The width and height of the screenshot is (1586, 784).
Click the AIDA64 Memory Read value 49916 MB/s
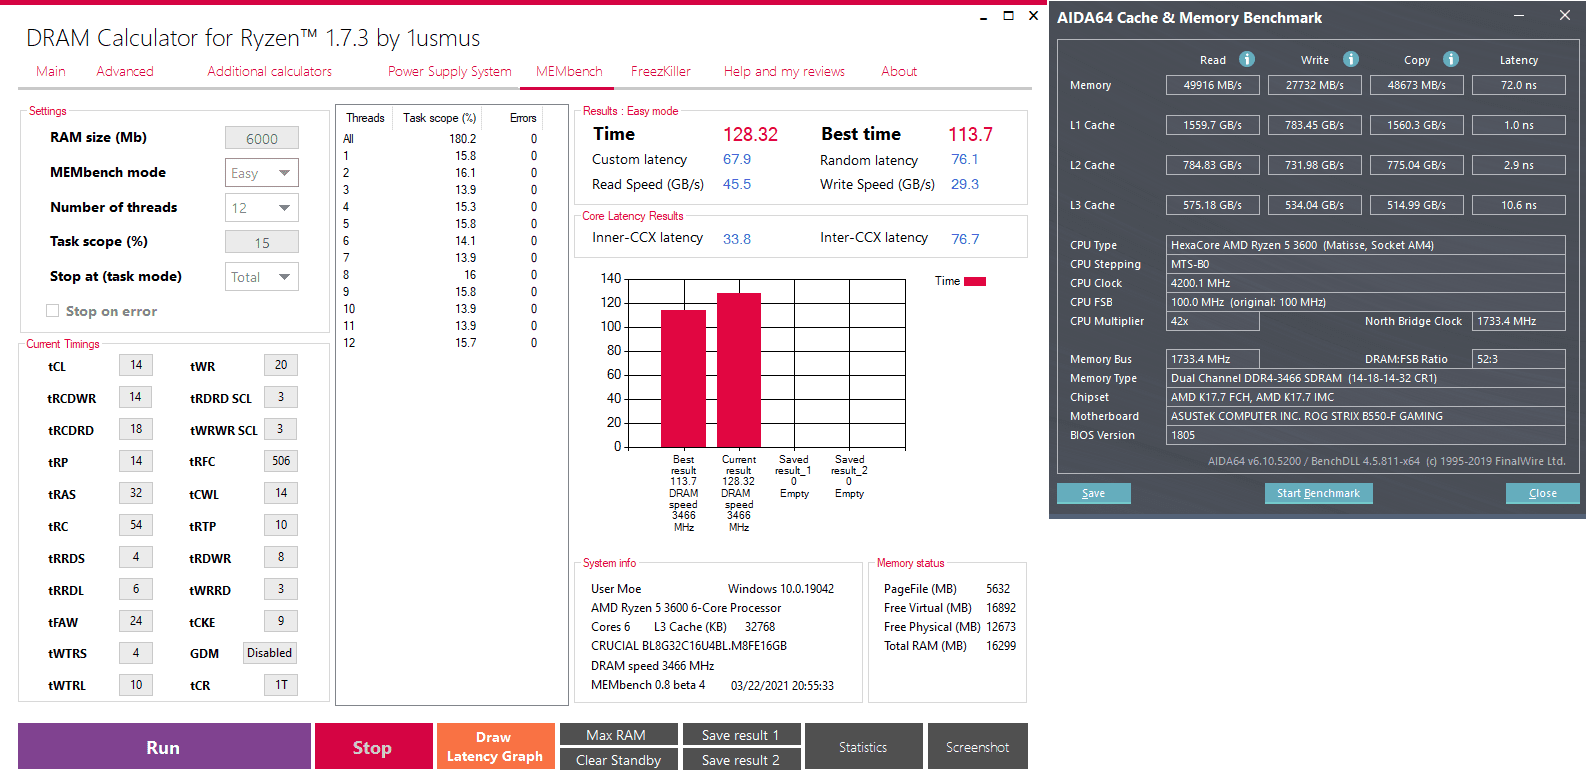click(x=1213, y=85)
